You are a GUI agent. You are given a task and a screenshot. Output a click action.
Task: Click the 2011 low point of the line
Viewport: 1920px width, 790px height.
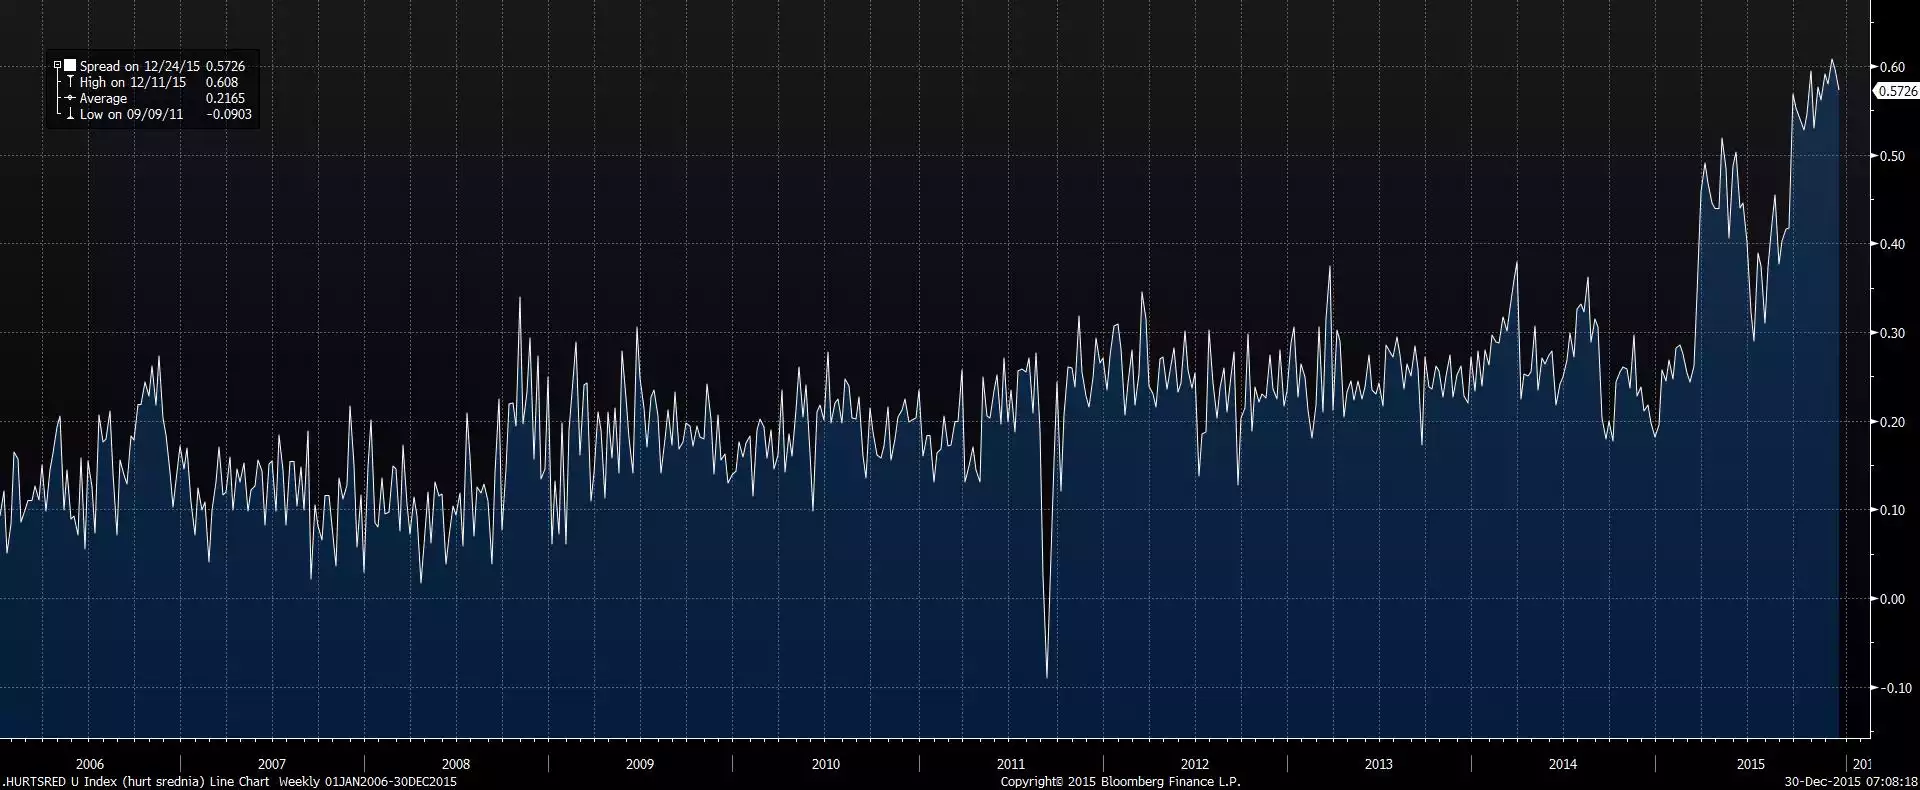tap(1047, 677)
